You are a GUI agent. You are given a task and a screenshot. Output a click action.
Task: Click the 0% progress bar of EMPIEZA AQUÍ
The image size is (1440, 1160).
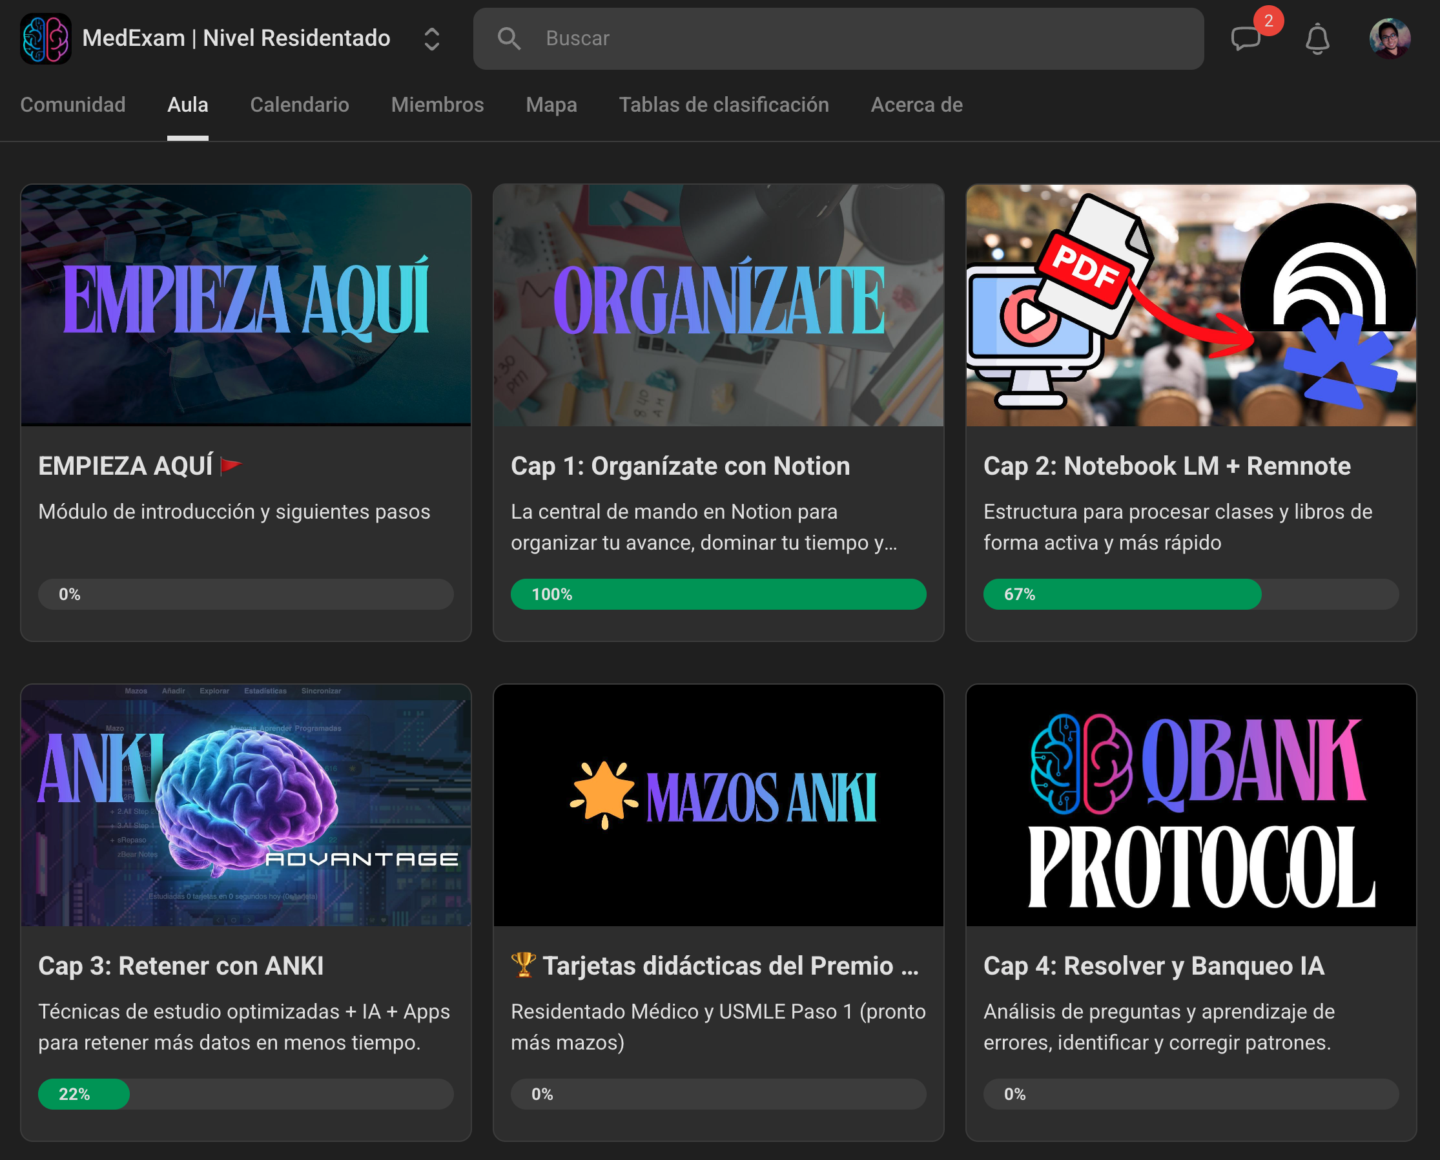pos(246,594)
